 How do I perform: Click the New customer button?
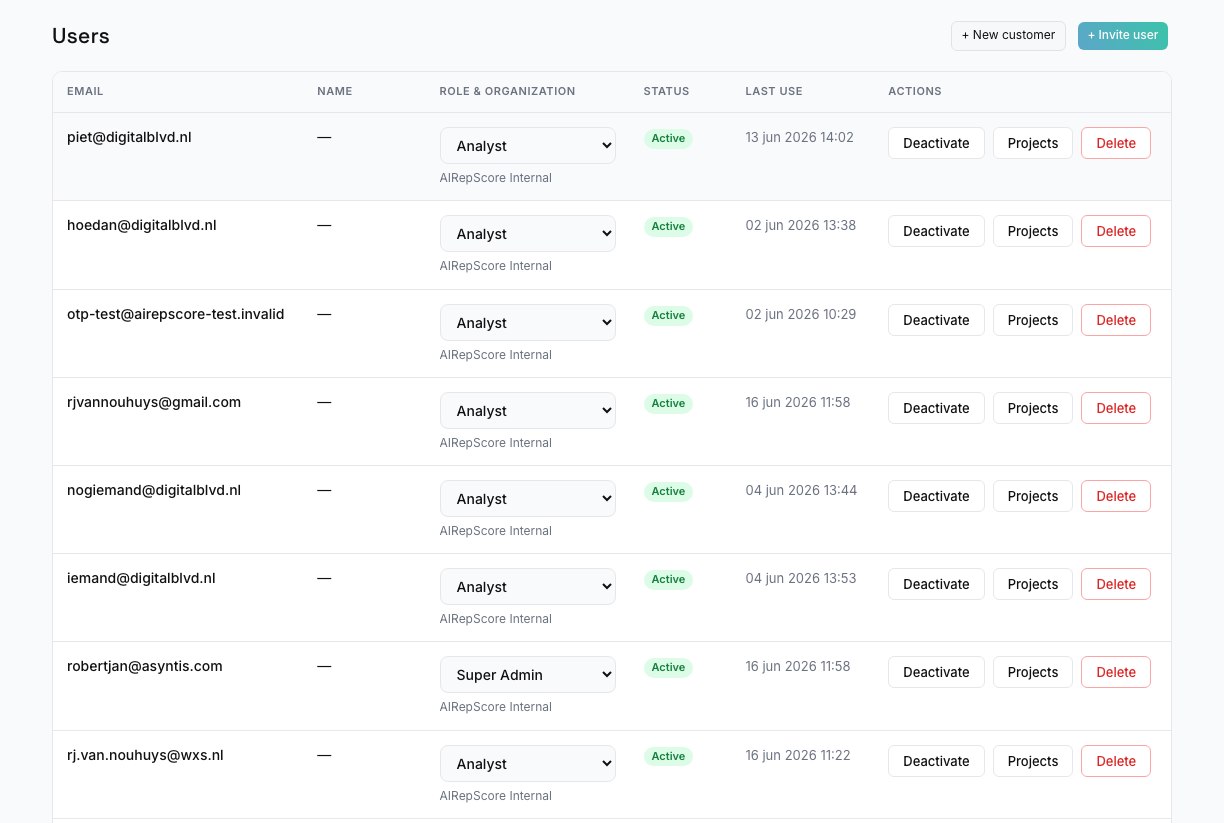point(1008,36)
